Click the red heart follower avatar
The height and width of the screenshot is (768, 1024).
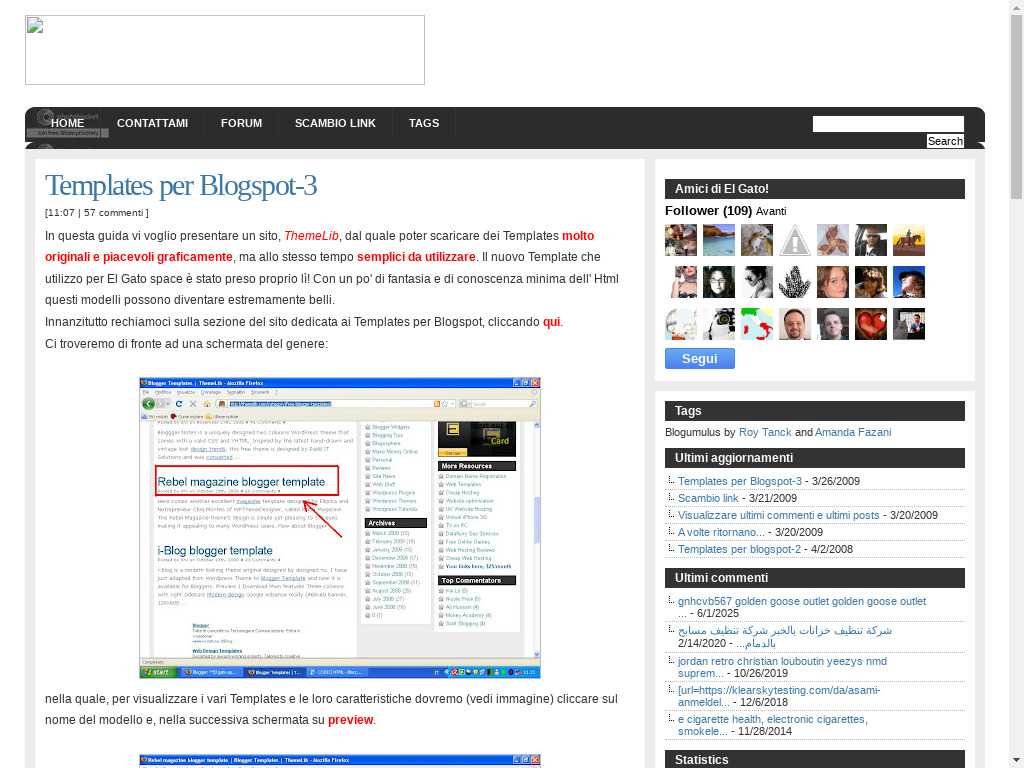(871, 324)
